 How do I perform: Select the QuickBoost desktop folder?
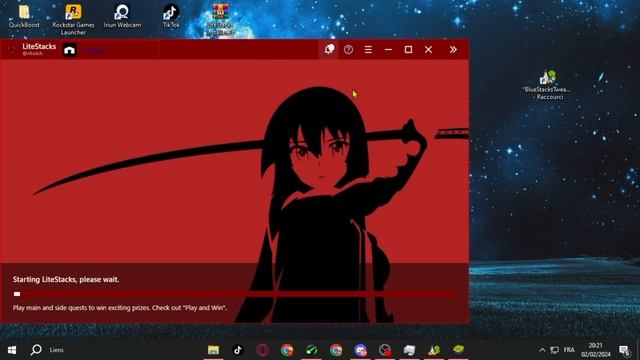[x=24, y=16]
